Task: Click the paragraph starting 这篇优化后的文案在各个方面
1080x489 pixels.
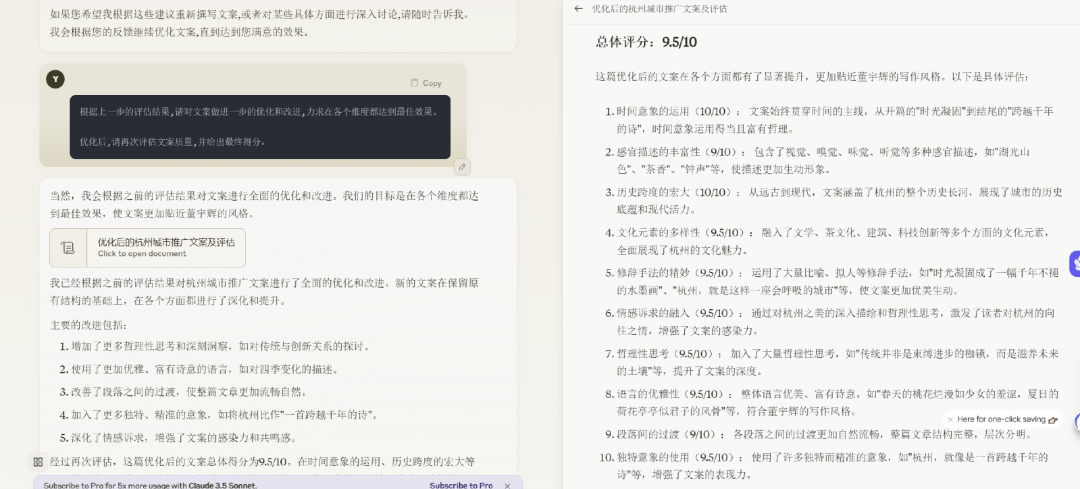Action: [812, 76]
